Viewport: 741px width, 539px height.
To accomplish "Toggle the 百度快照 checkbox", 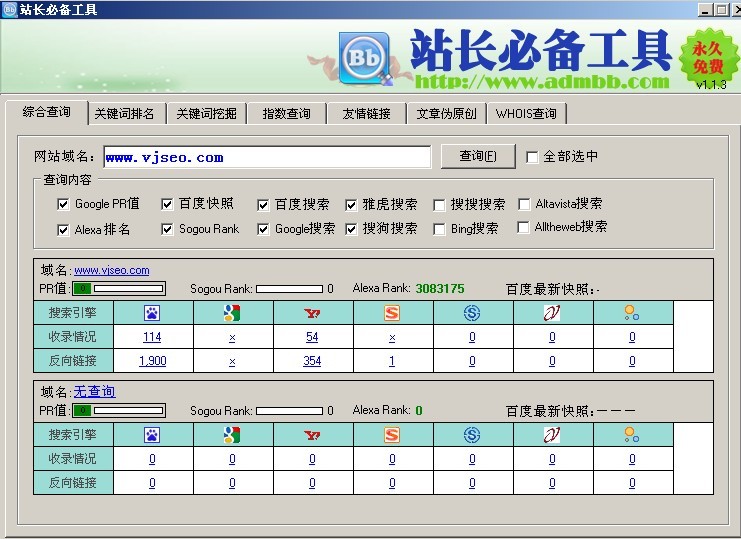I will pos(167,204).
